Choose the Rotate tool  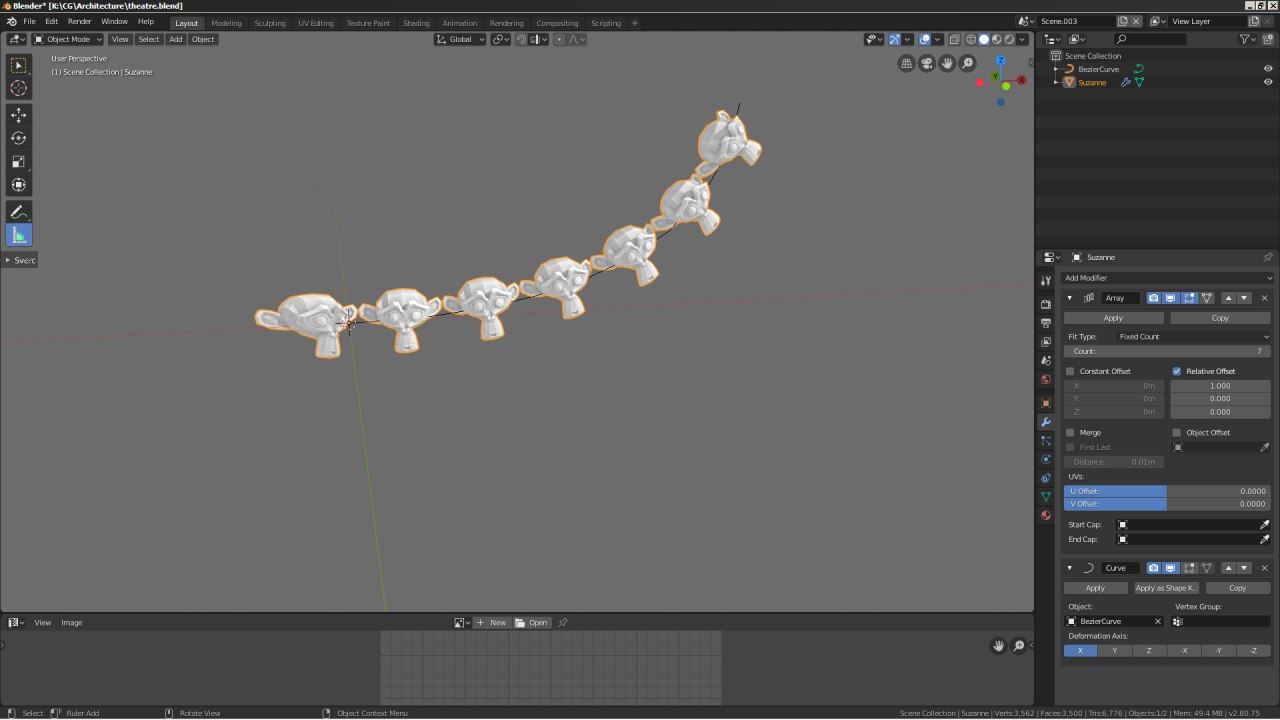pos(19,138)
